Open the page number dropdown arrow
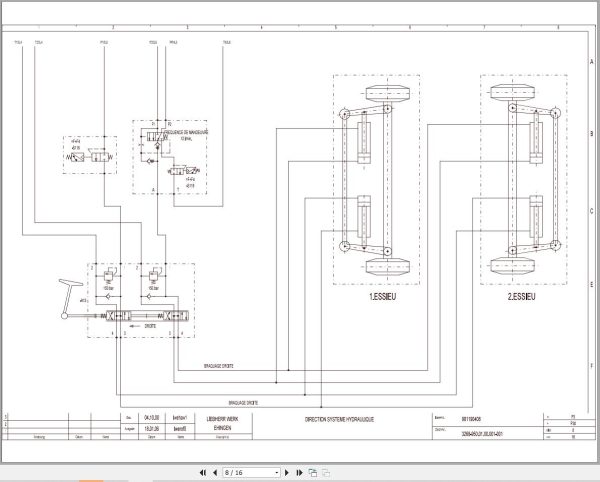The image size is (600, 482). click(277, 473)
